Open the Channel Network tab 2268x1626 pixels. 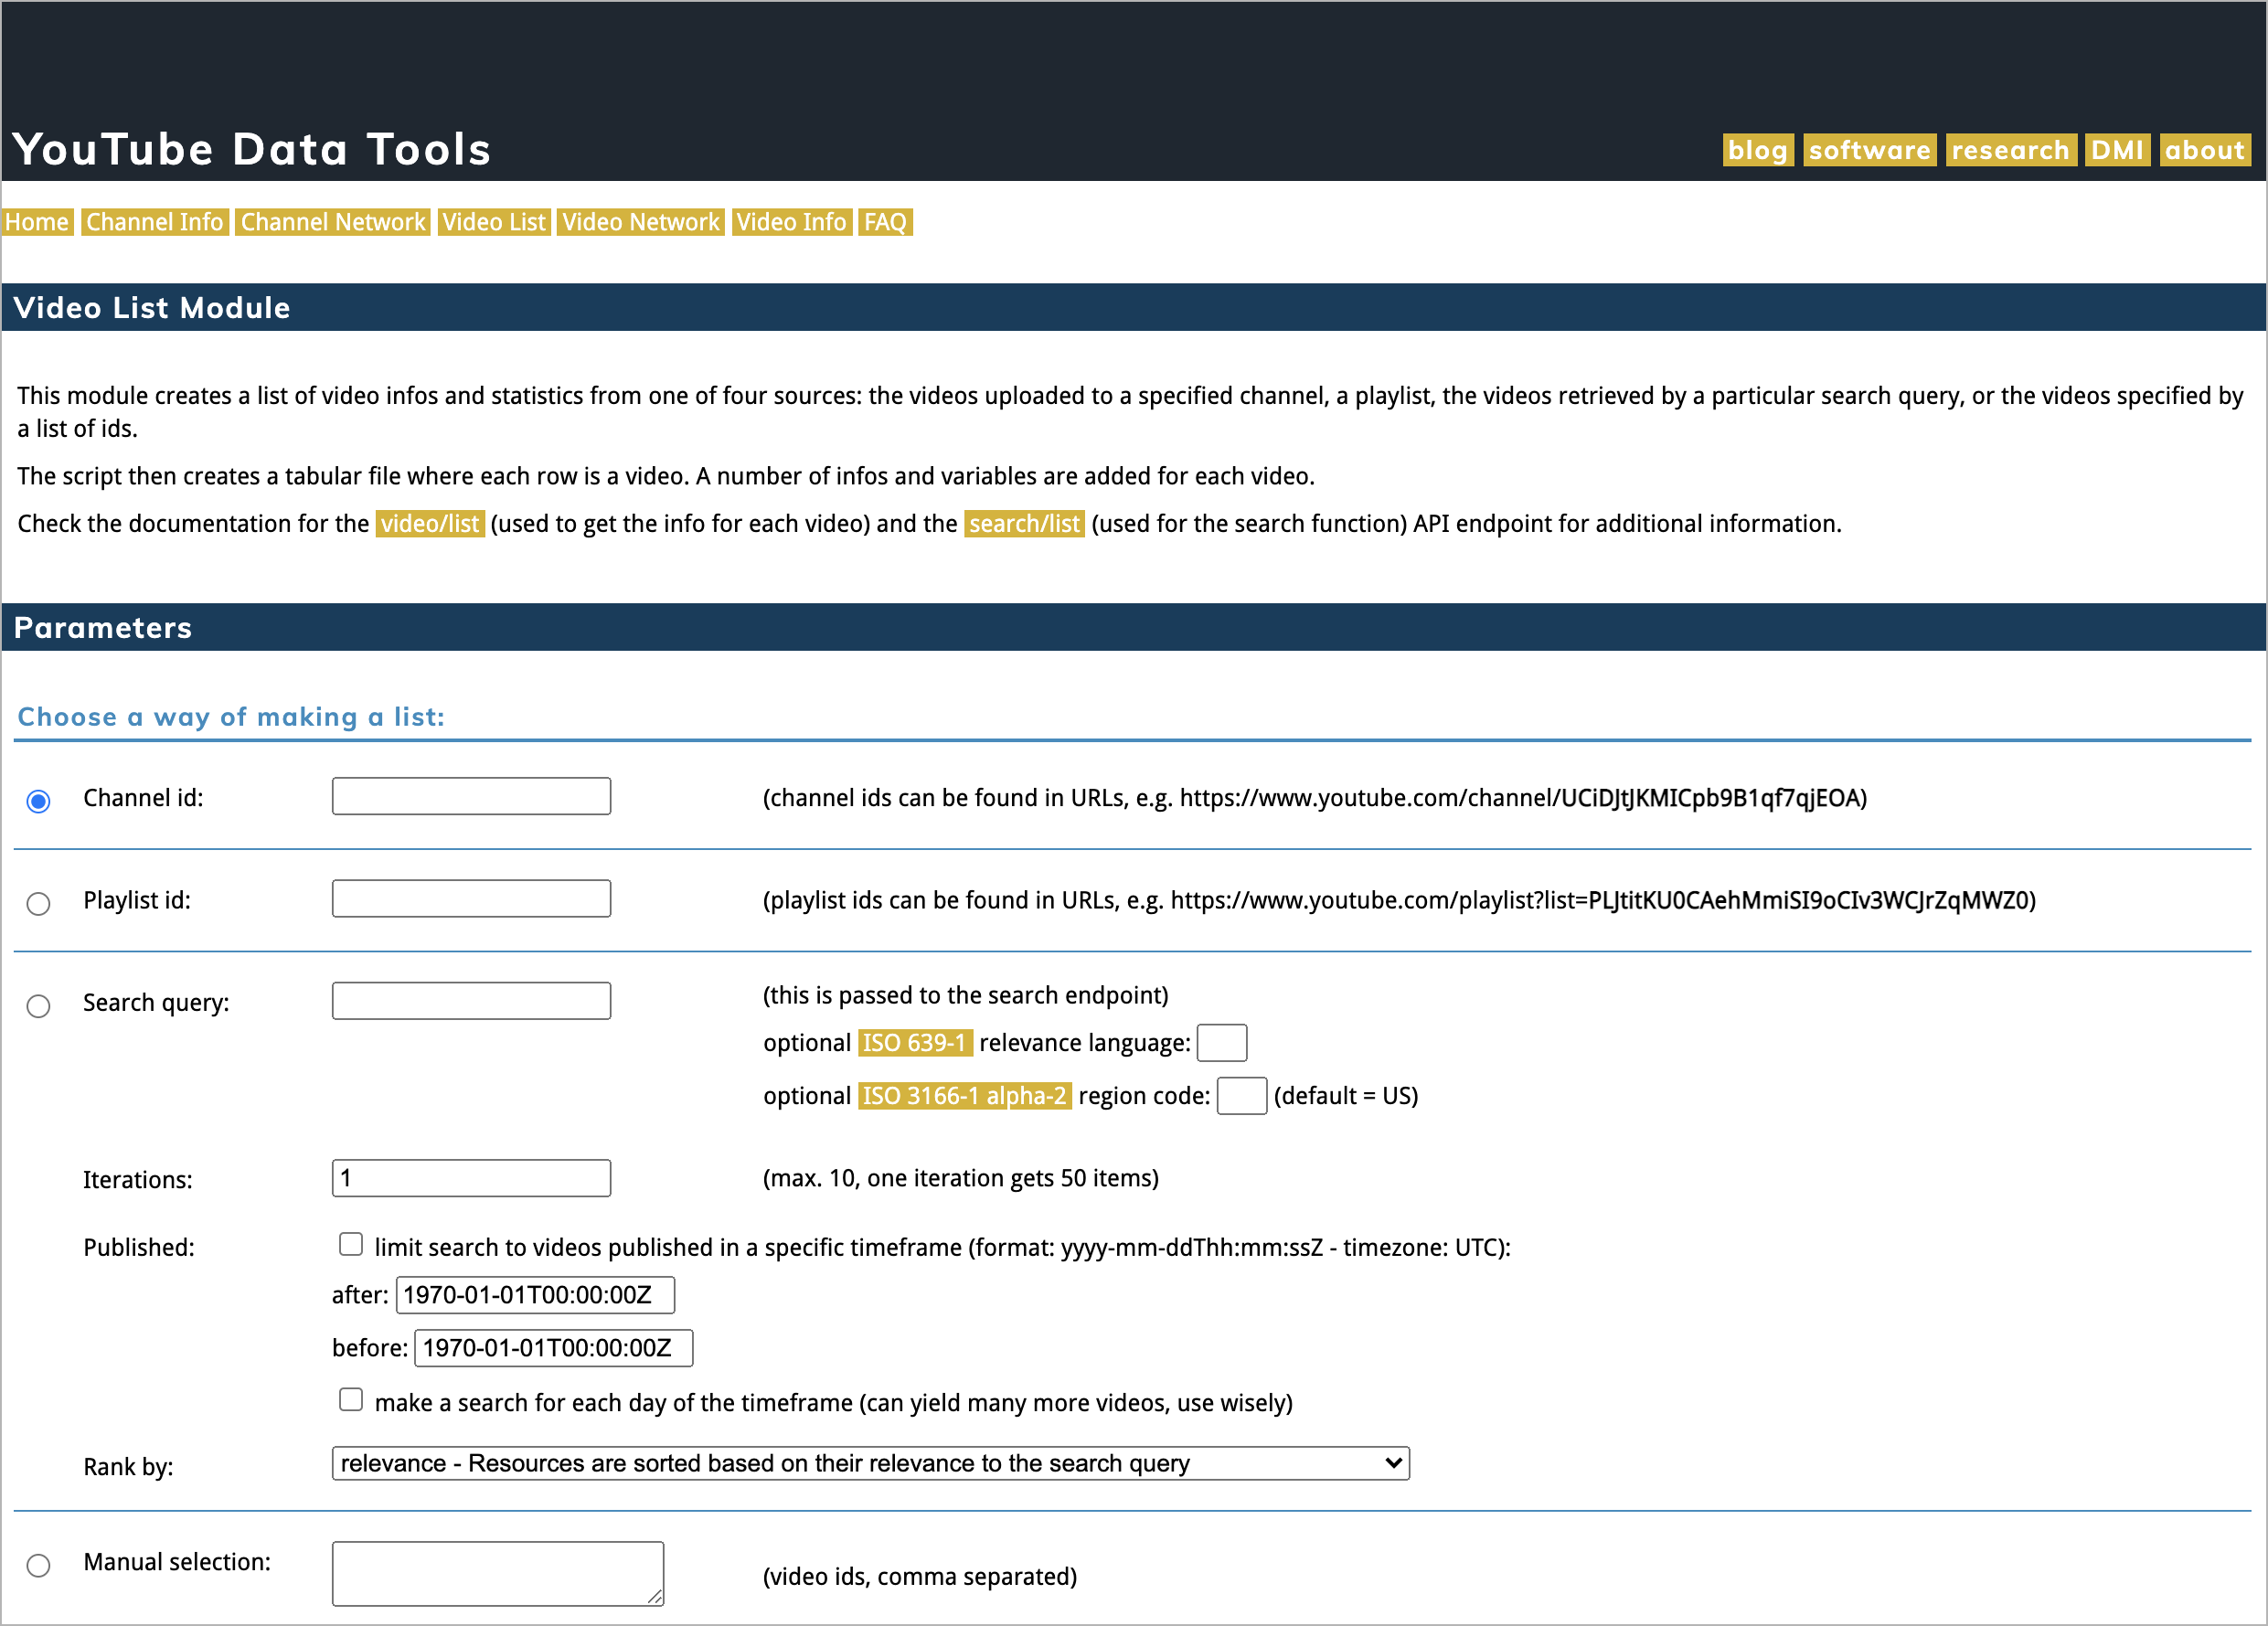point(333,222)
